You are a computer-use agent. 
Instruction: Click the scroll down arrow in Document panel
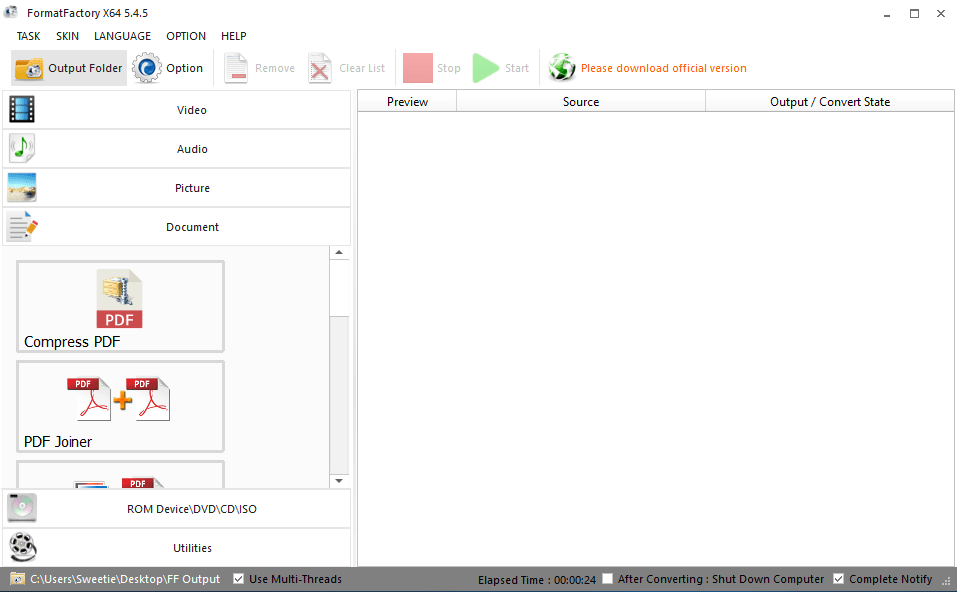pos(339,481)
